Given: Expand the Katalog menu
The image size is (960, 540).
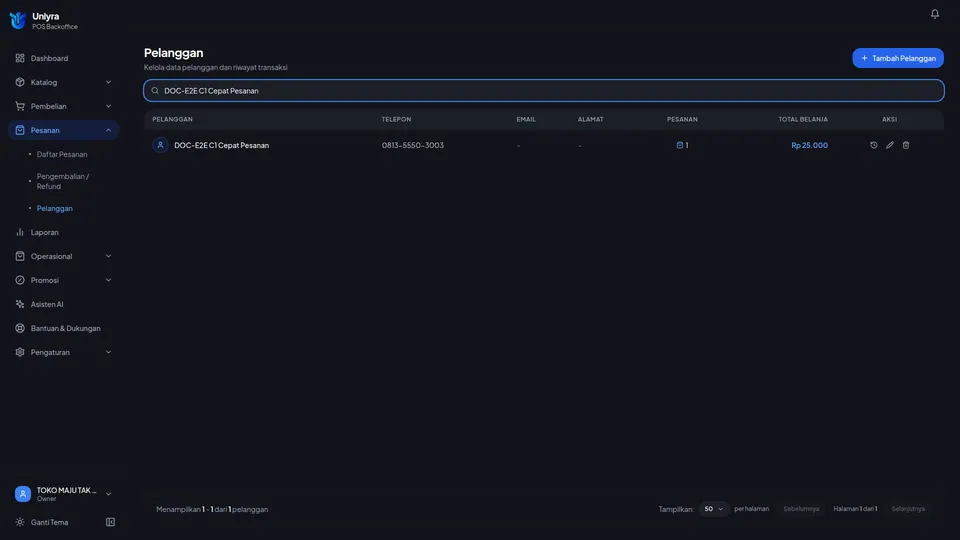Looking at the screenshot, I should (64, 82).
